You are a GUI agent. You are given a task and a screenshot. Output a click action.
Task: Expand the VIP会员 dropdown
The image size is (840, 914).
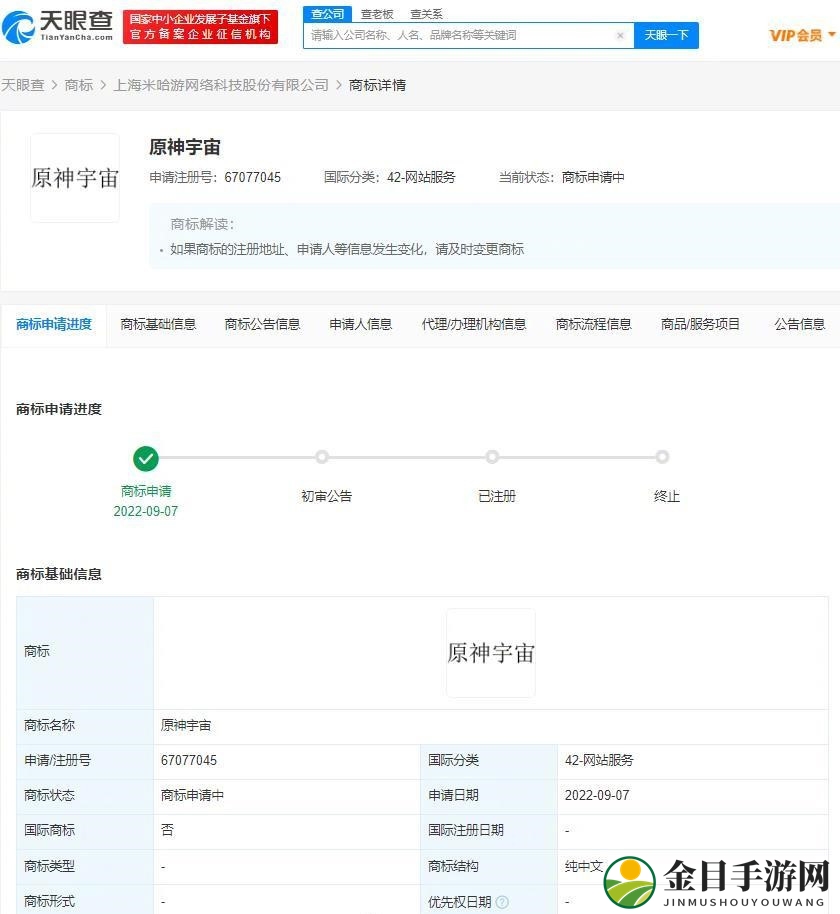click(803, 35)
